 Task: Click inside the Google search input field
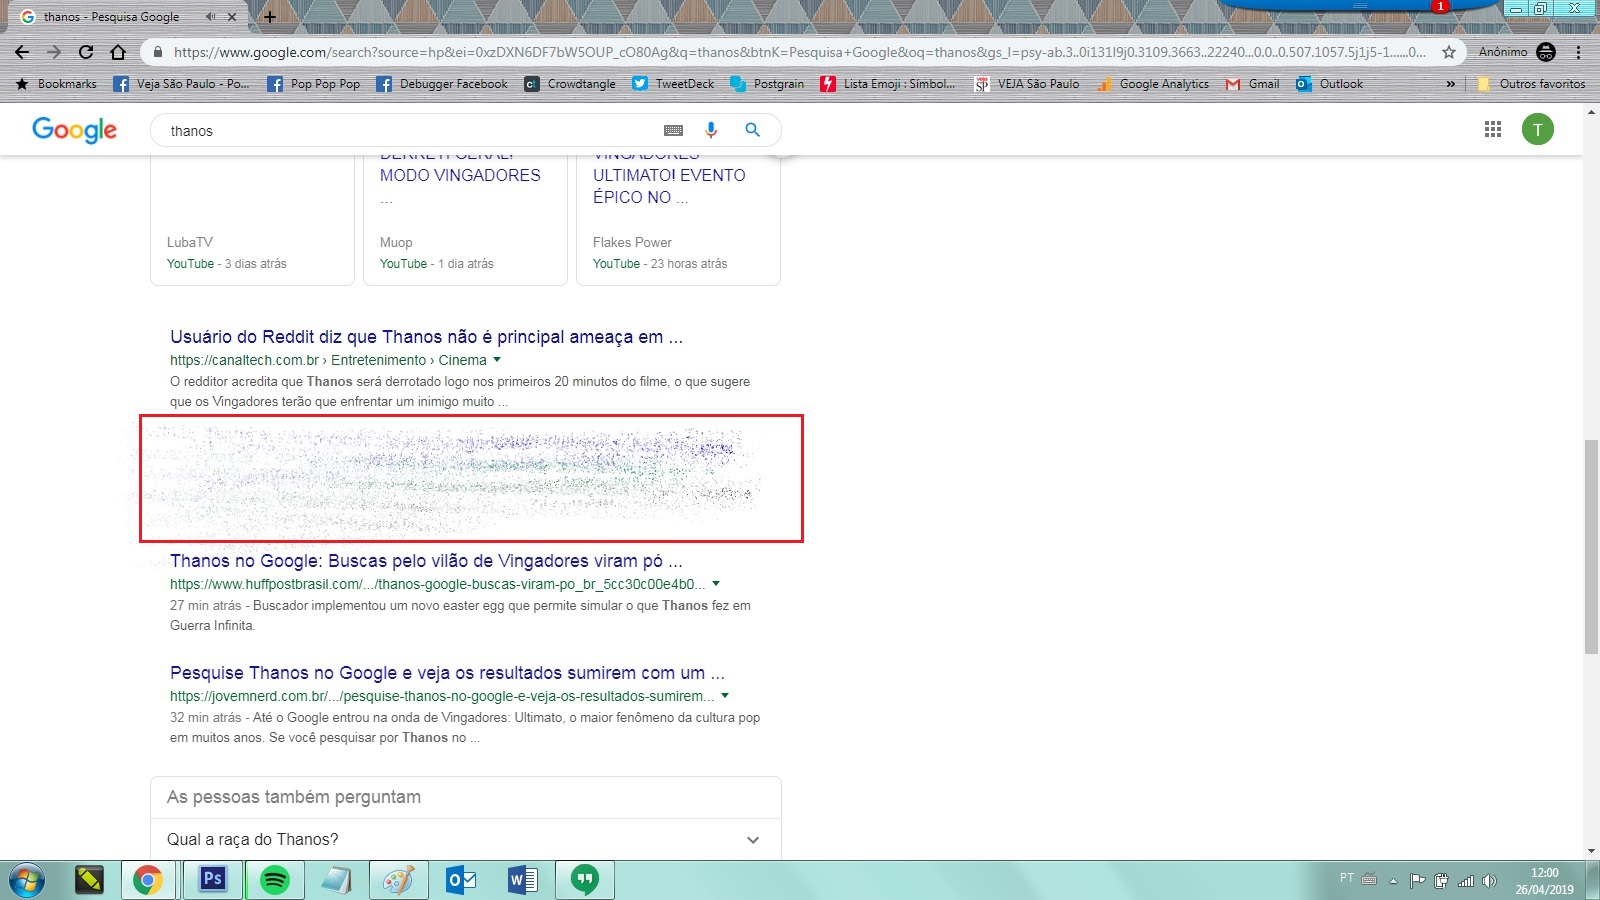[400, 129]
